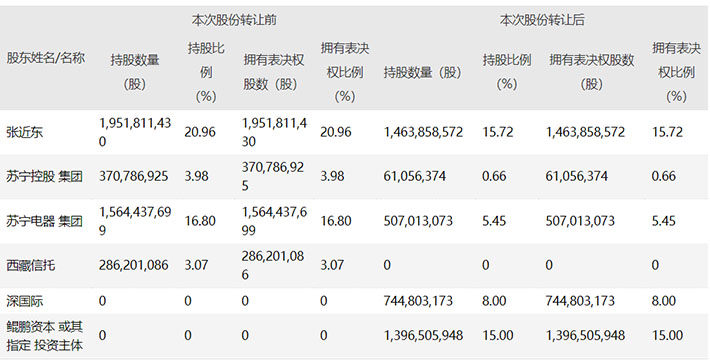Select the value 1,463,858,572 under 持股数量（股）
The height and width of the screenshot is (362, 710).
click(x=423, y=132)
